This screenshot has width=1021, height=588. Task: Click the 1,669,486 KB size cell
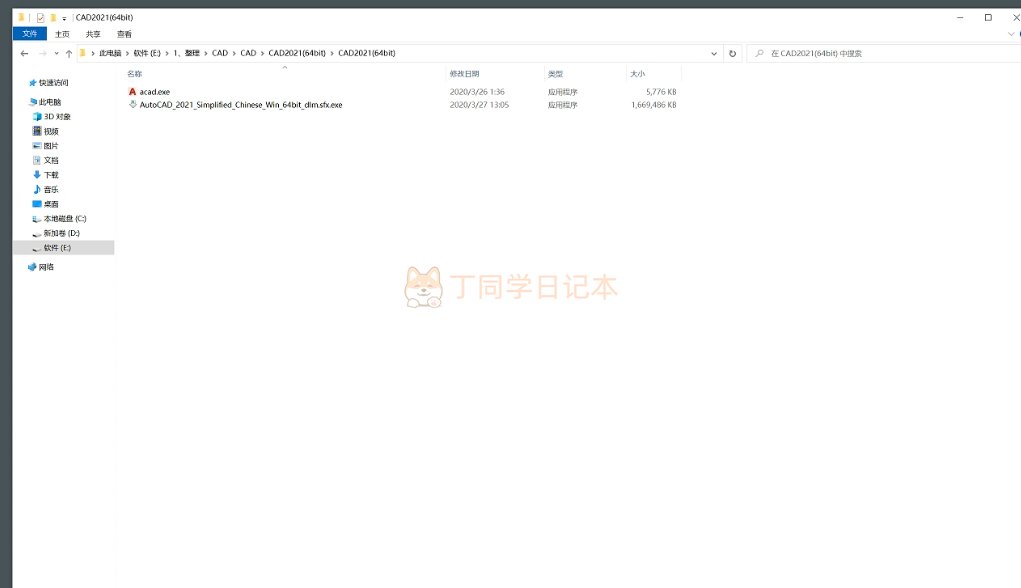tap(654, 105)
